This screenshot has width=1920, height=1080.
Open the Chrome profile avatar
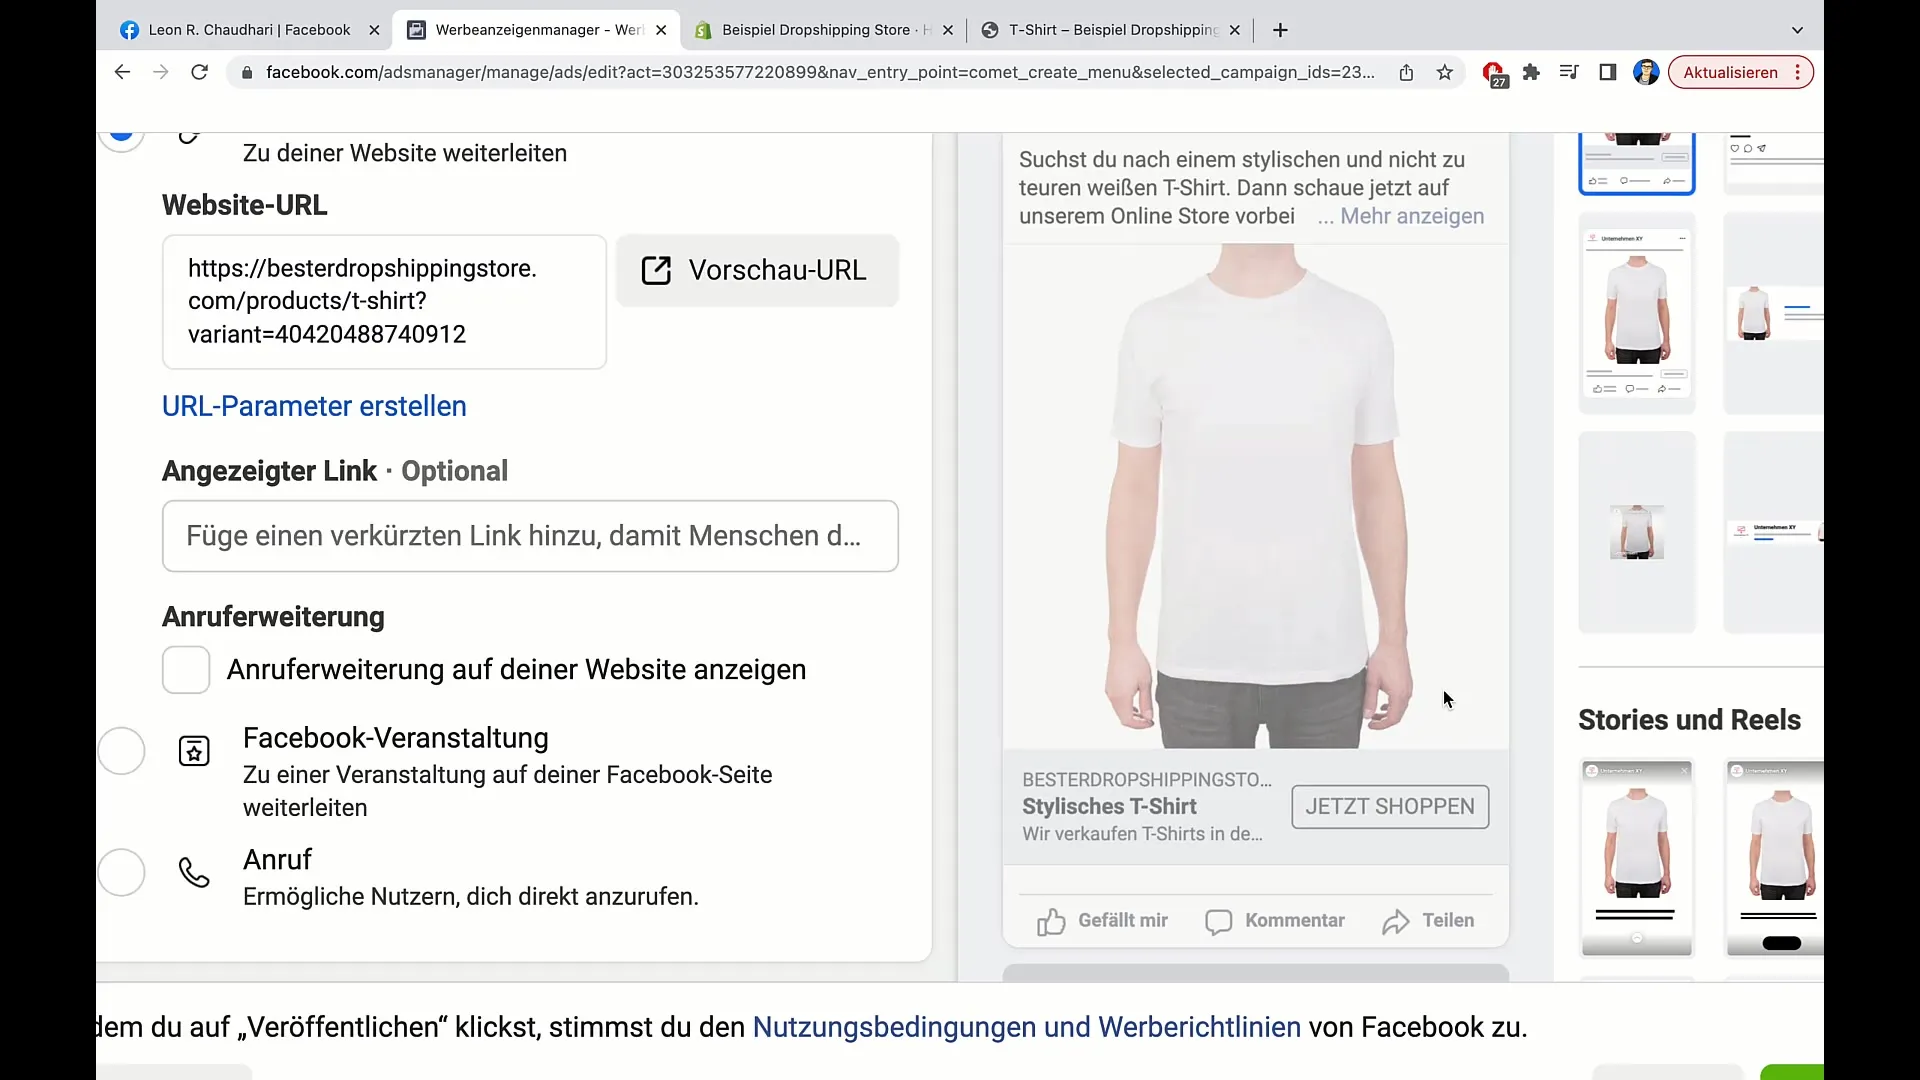pyautogui.click(x=1646, y=72)
